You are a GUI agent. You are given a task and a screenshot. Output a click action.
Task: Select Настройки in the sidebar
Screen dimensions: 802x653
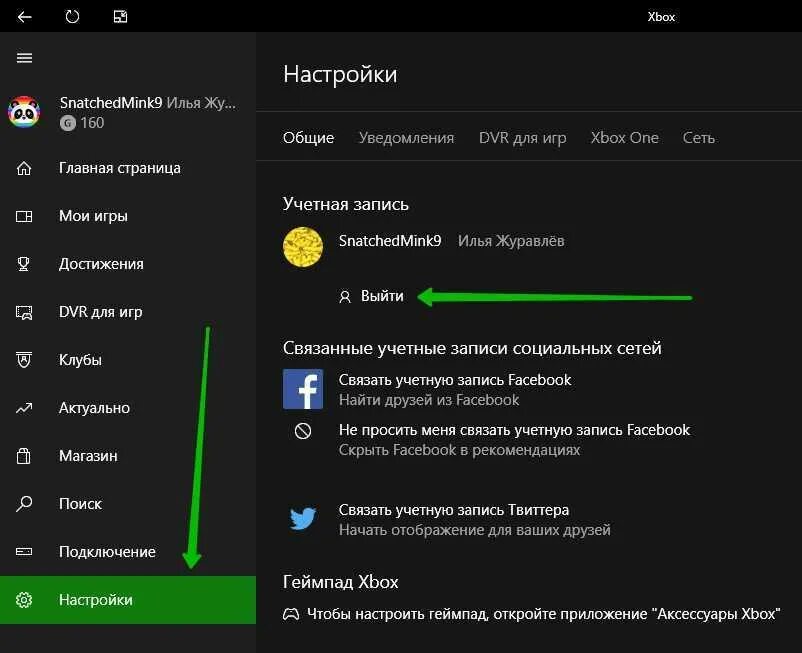click(x=128, y=600)
